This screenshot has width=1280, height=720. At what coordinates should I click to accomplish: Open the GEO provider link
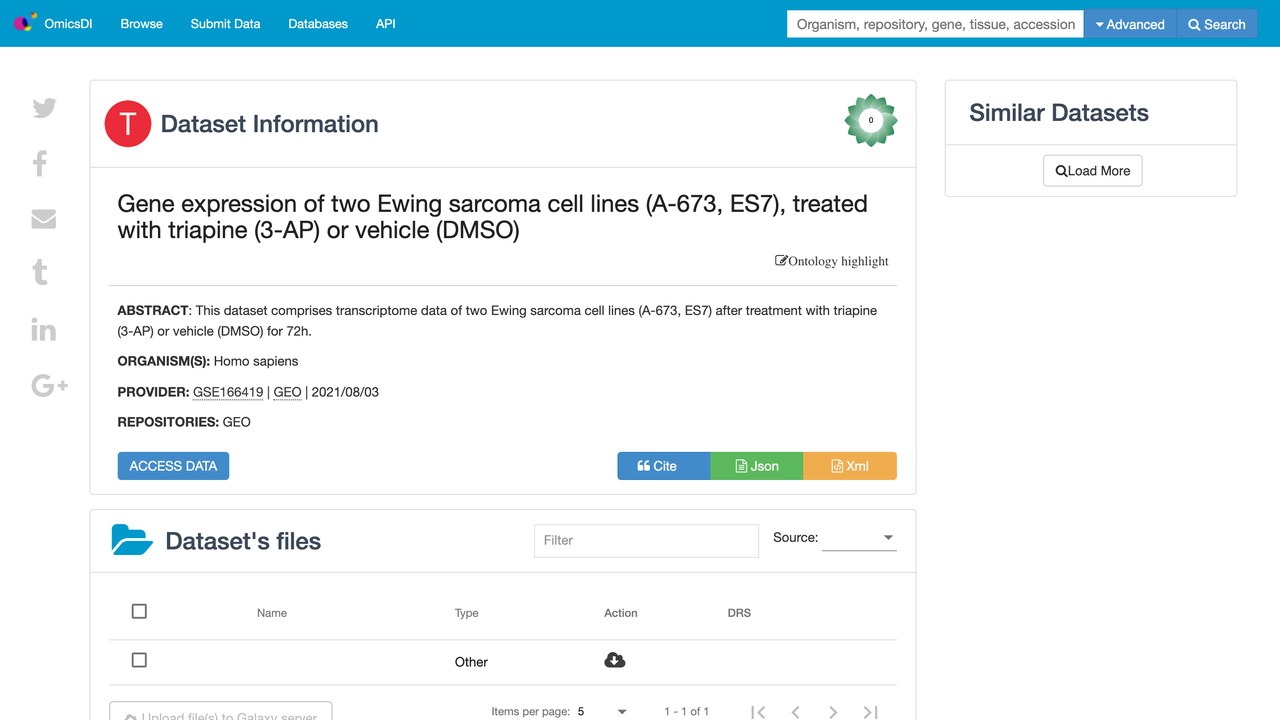click(x=287, y=392)
